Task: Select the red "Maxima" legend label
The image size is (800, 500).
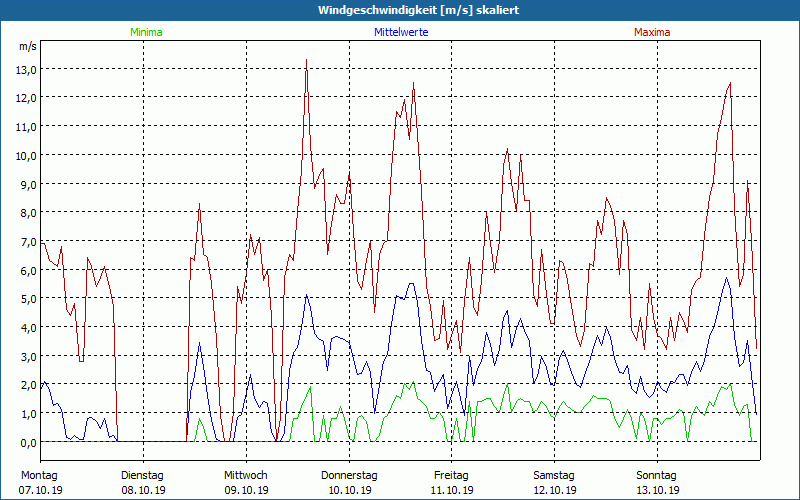Action: pyautogui.click(x=652, y=32)
